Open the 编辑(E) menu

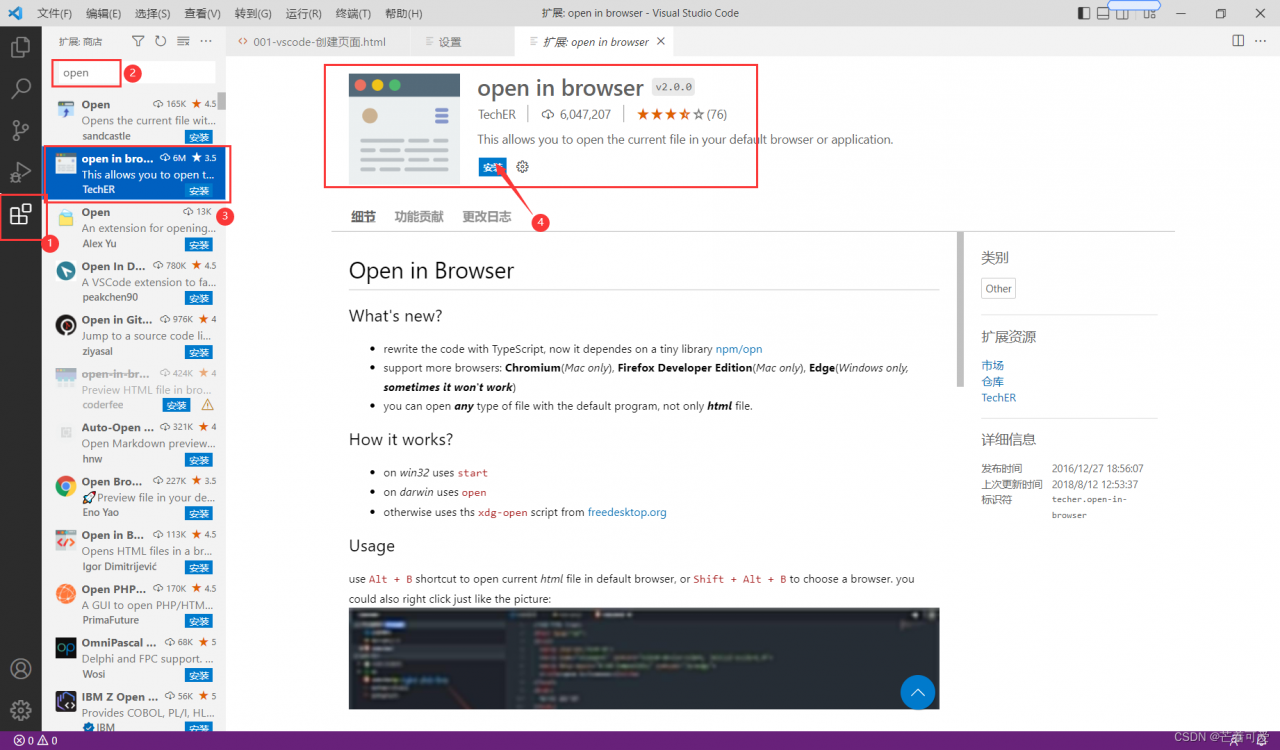pyautogui.click(x=103, y=14)
